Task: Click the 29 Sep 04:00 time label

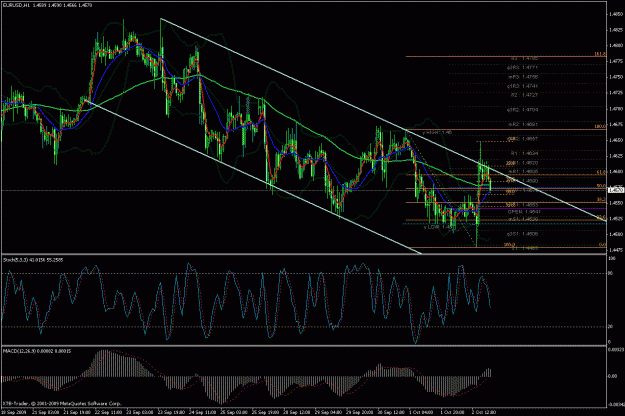Action: (x=328, y=412)
